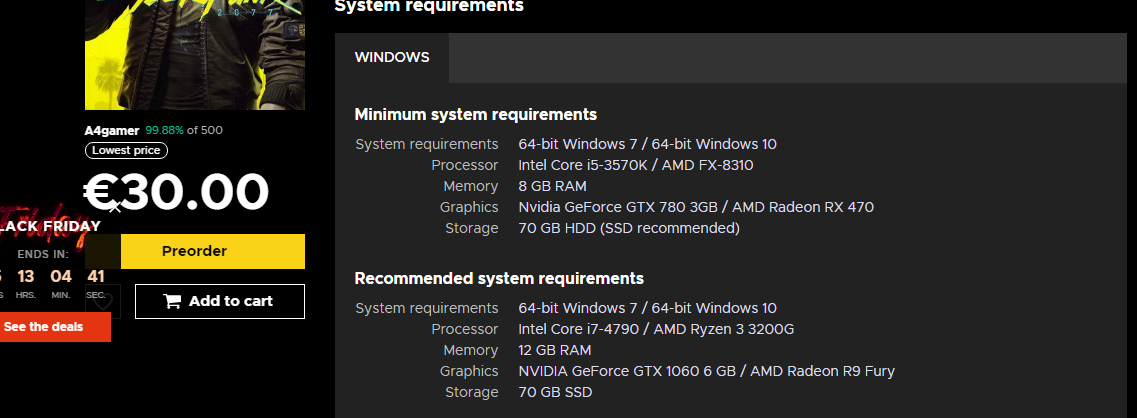The height and width of the screenshot is (418, 1137).
Task: Close the Black Friday popup
Action: [x=115, y=208]
